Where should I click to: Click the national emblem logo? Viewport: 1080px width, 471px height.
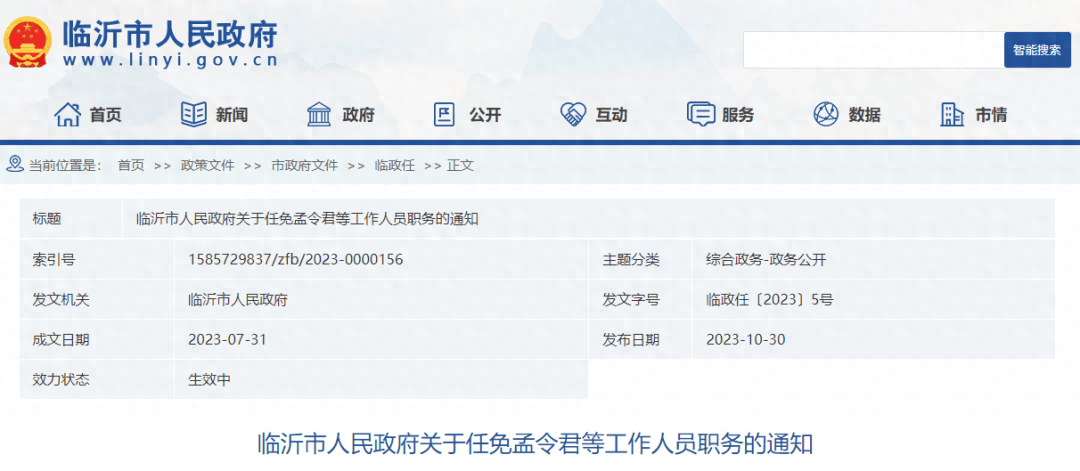pyautogui.click(x=28, y=43)
